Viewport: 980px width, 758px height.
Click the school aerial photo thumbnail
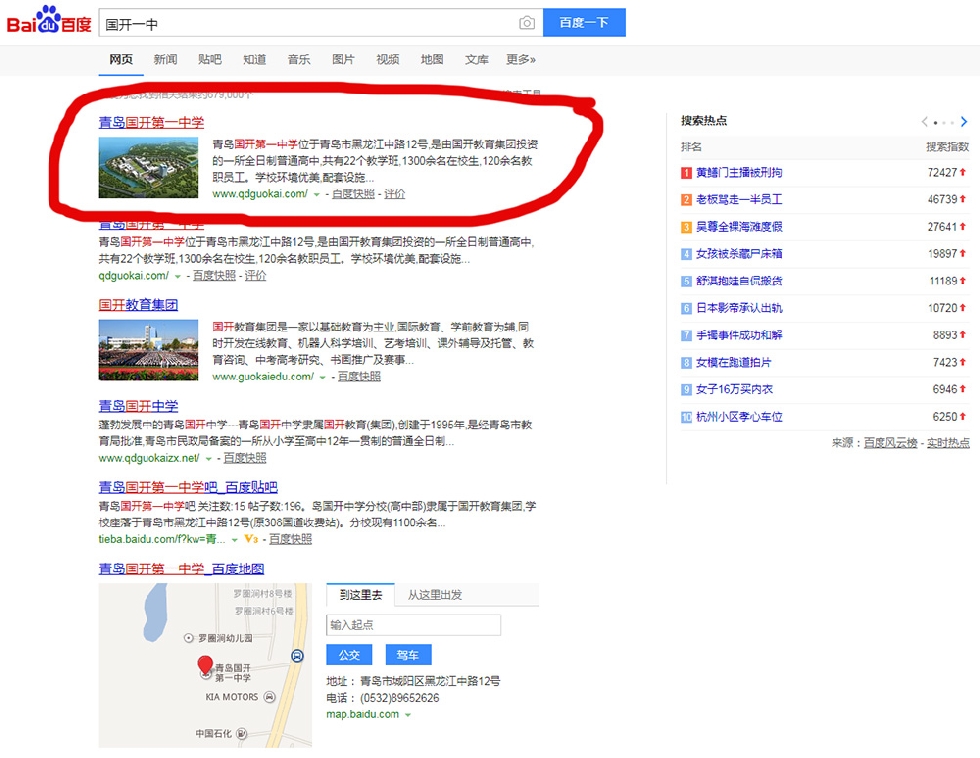[x=148, y=167]
